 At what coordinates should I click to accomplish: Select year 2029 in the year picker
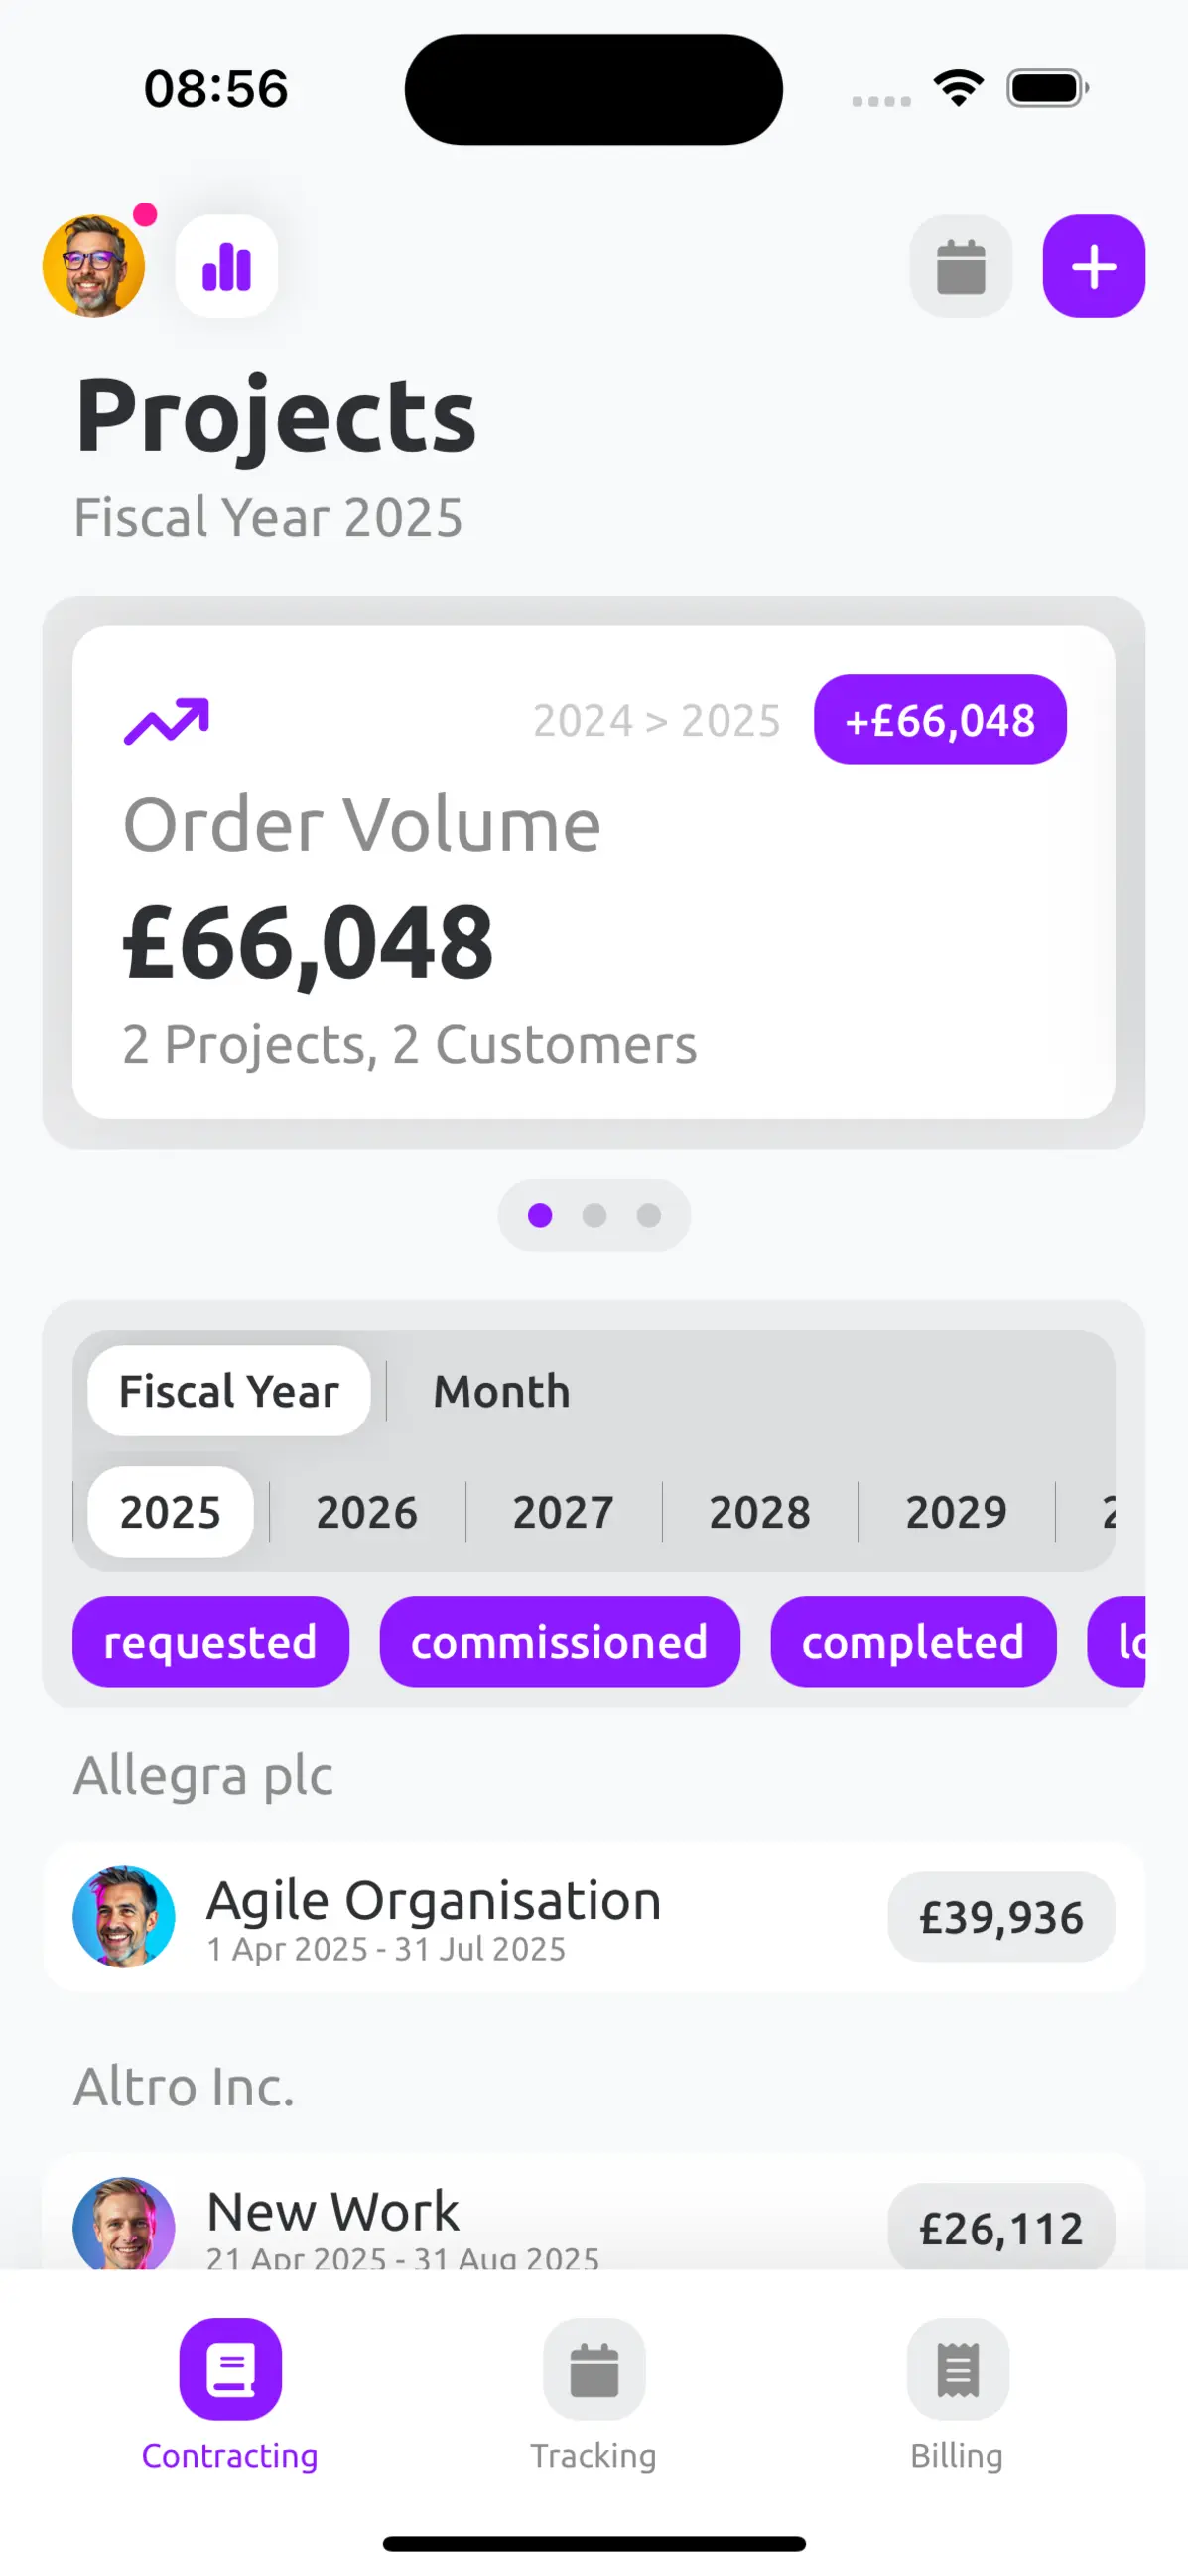[x=956, y=1512]
